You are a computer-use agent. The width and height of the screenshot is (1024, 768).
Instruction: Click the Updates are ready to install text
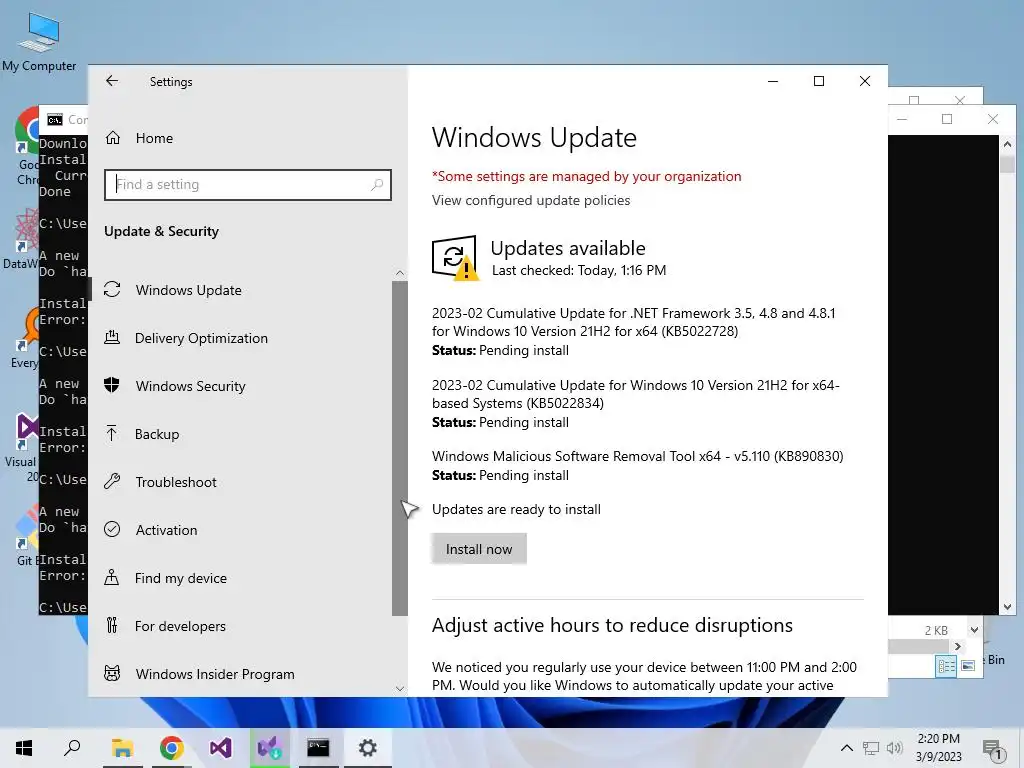click(516, 509)
